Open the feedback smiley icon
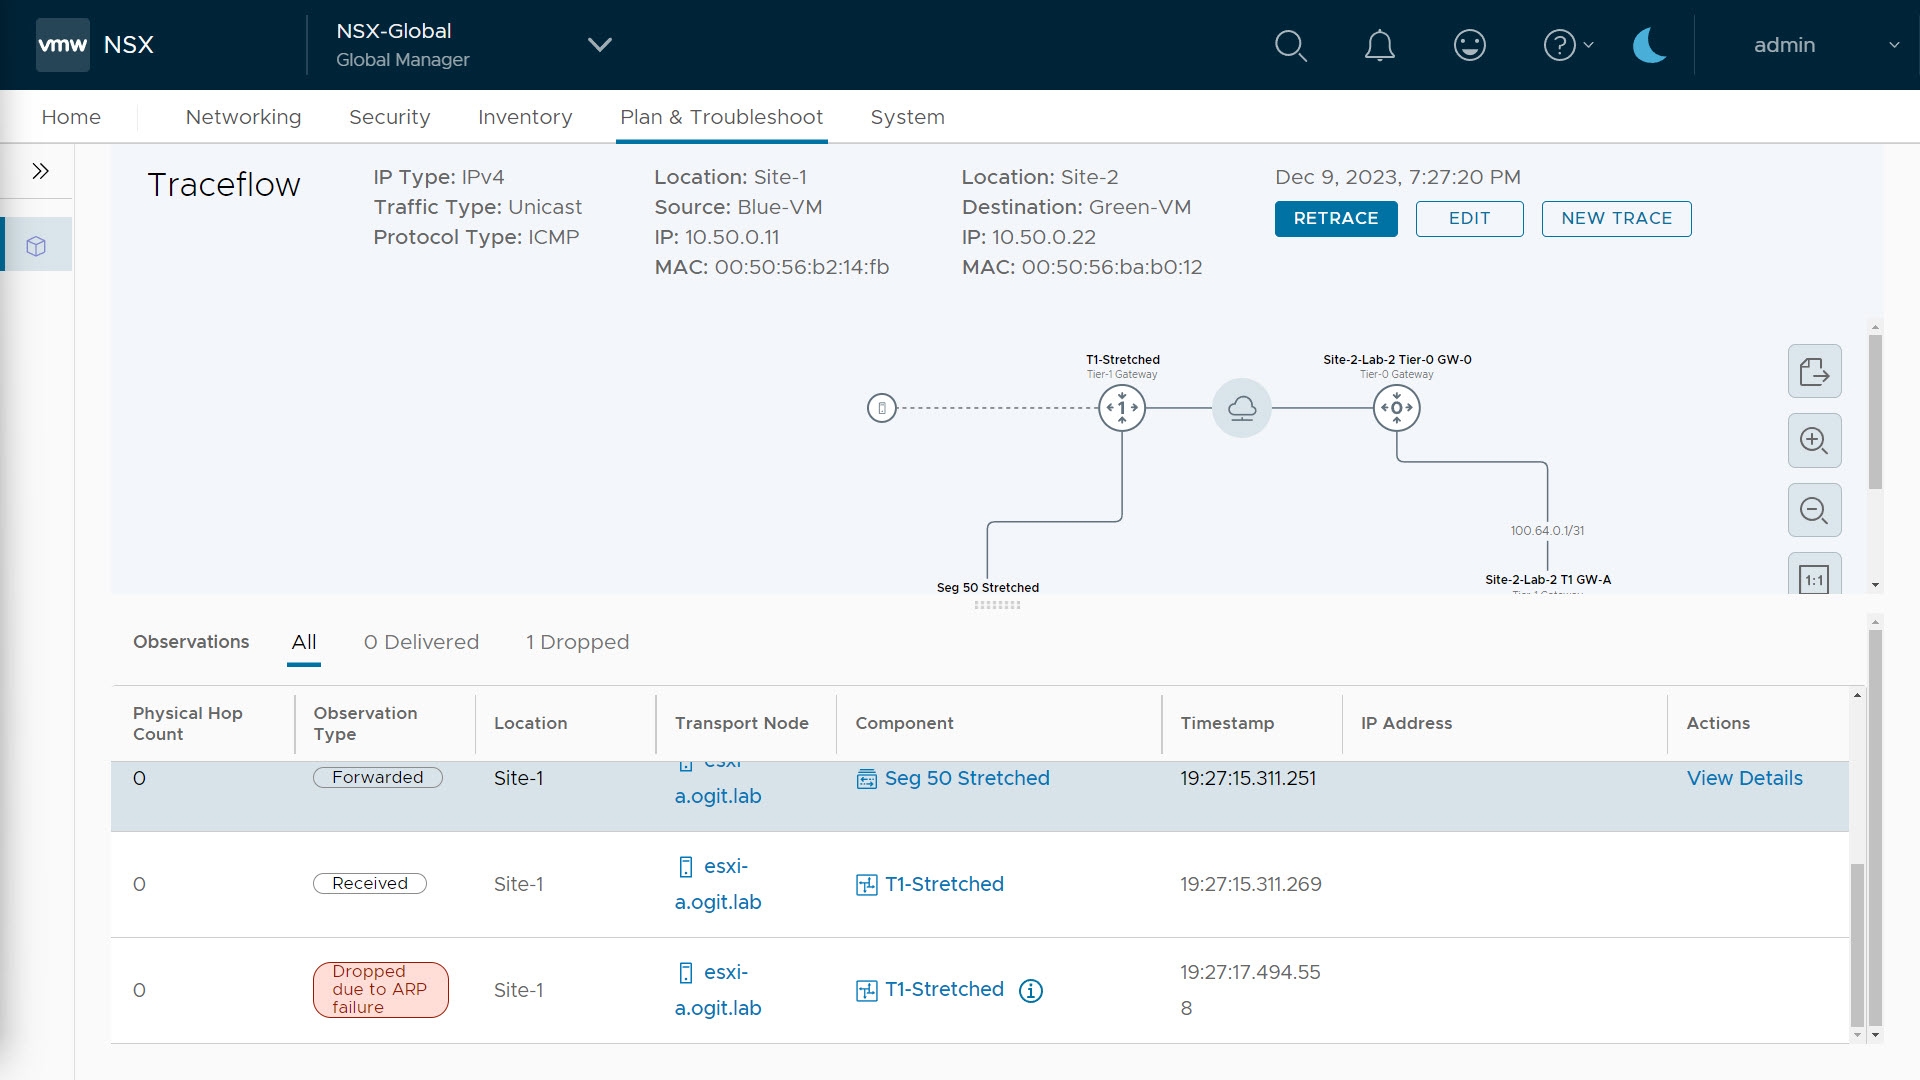Screen dimensions: 1920x1080 (1469, 45)
